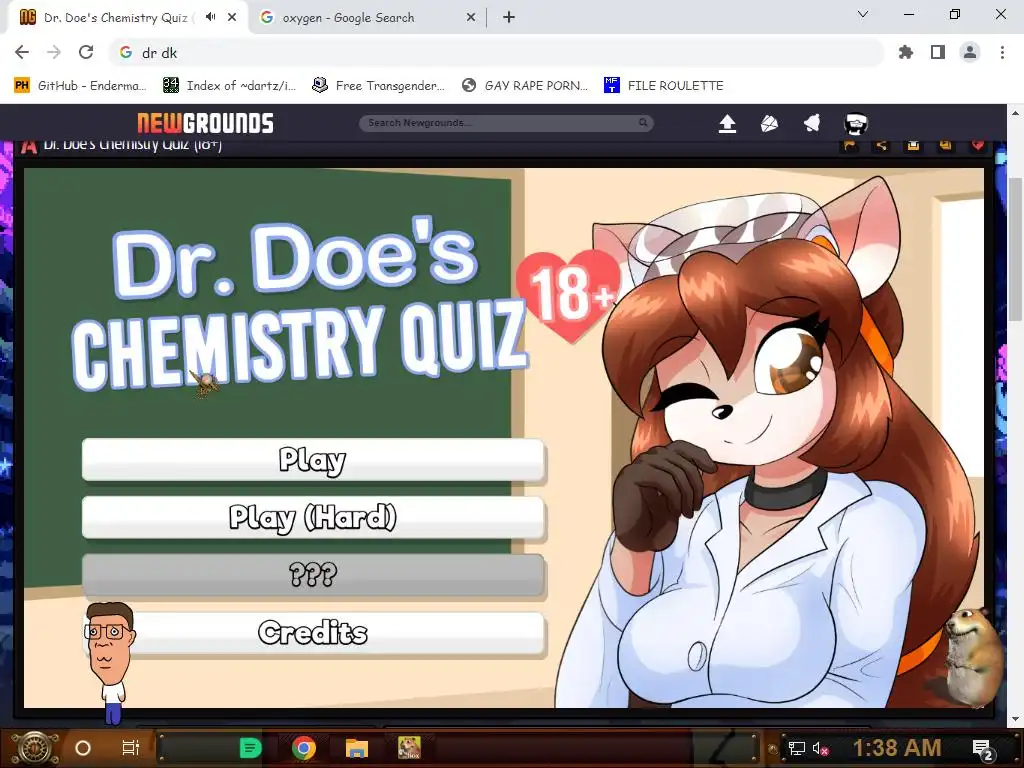
Task: Click the page vertical scrollbar thumb
Action: [1015, 249]
